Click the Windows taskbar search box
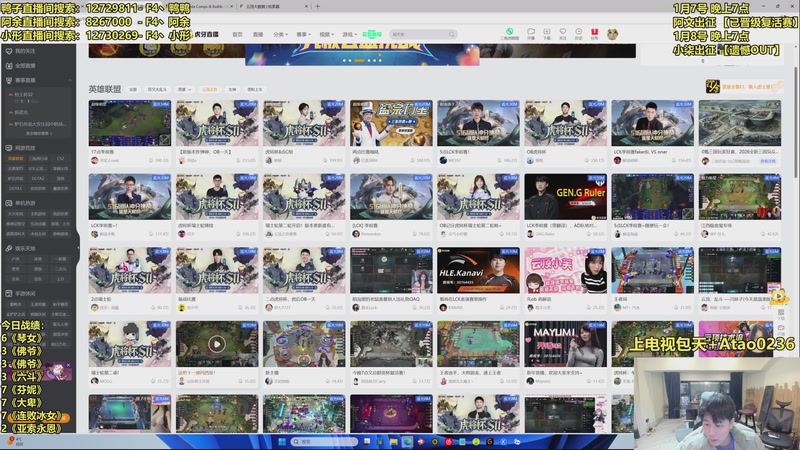Image resolution: width=800 pixels, height=450 pixels. tap(324, 442)
